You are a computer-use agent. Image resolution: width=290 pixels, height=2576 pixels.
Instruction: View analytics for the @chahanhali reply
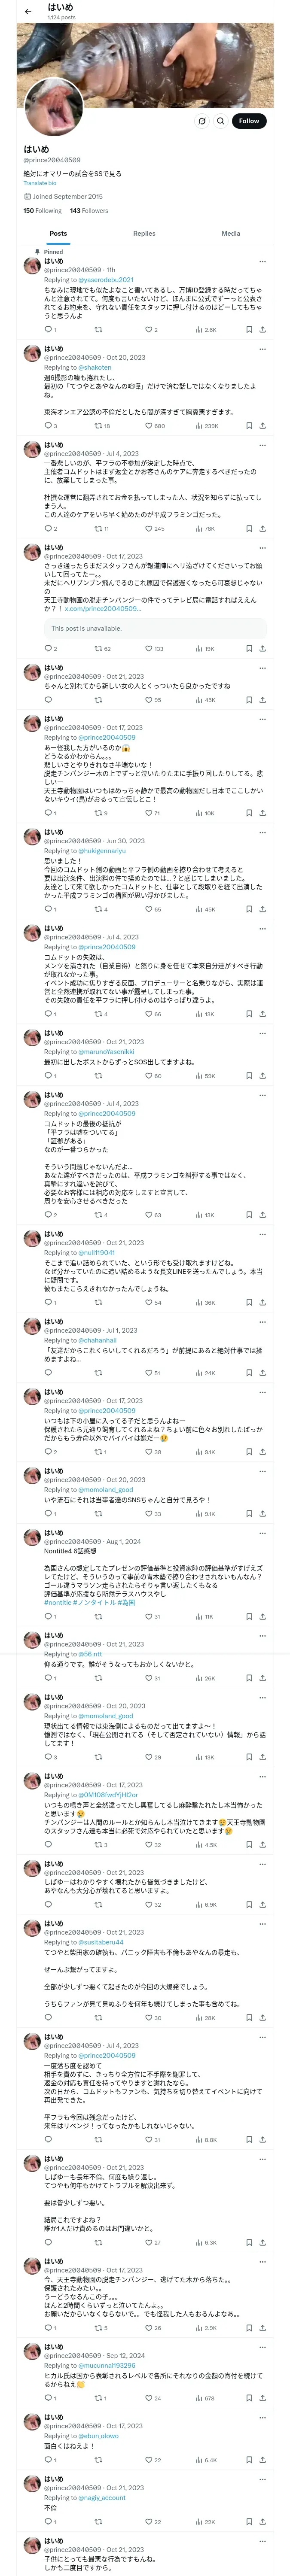tap(199, 1373)
